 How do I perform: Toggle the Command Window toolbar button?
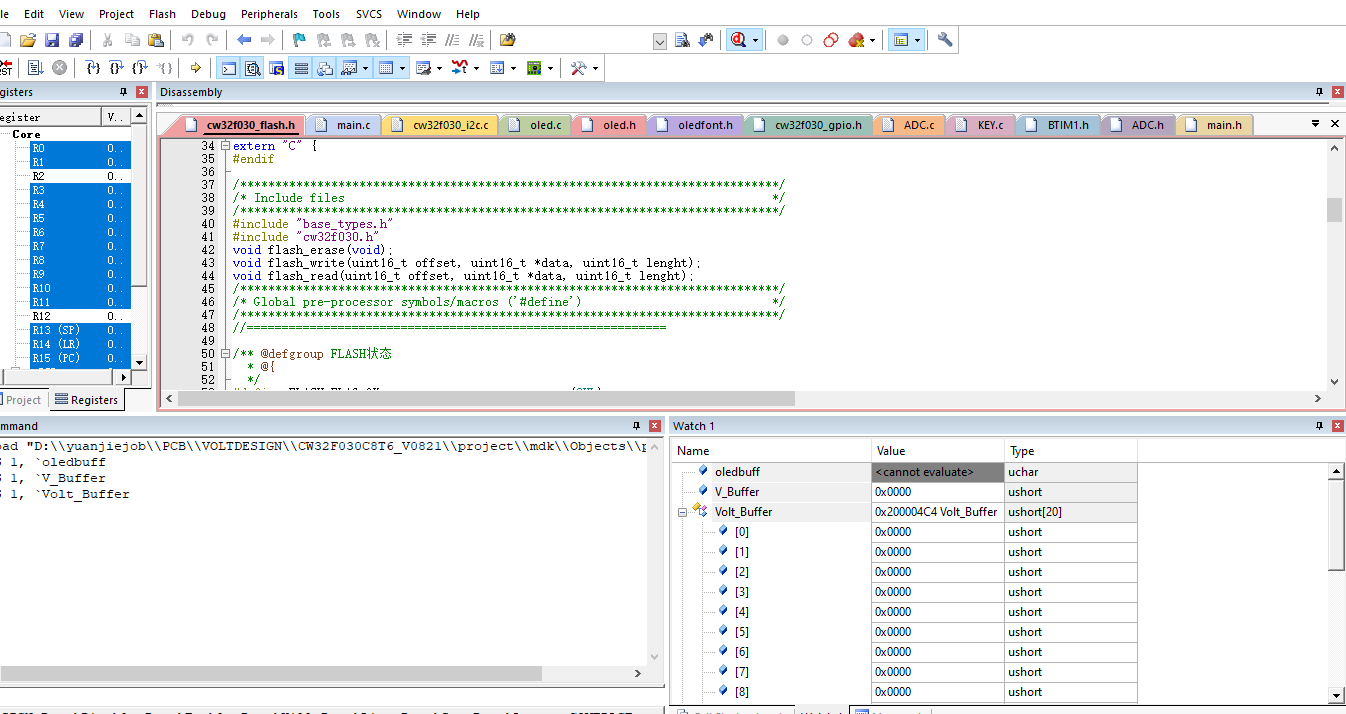[229, 68]
